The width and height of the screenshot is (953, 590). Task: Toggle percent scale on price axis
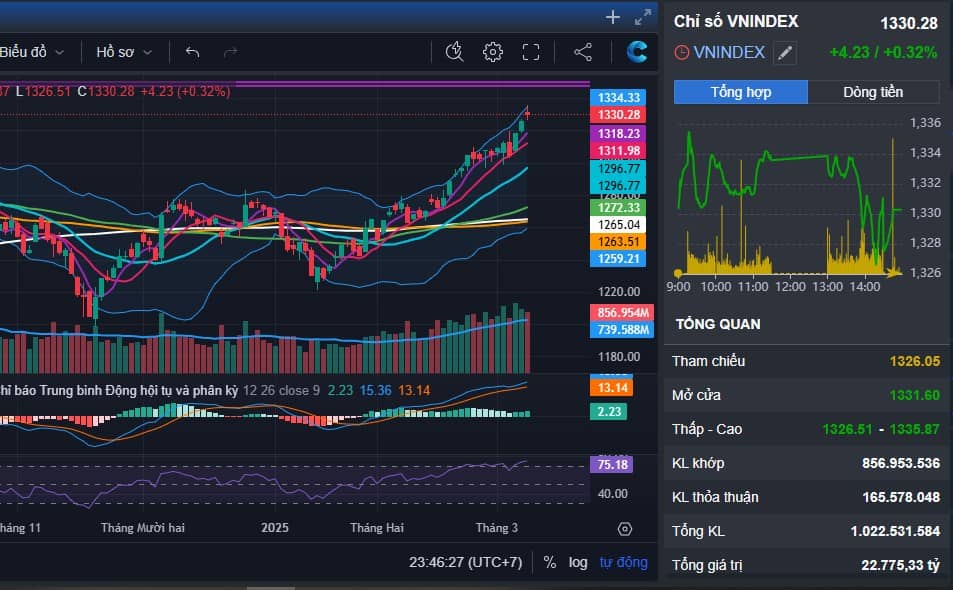(x=549, y=562)
